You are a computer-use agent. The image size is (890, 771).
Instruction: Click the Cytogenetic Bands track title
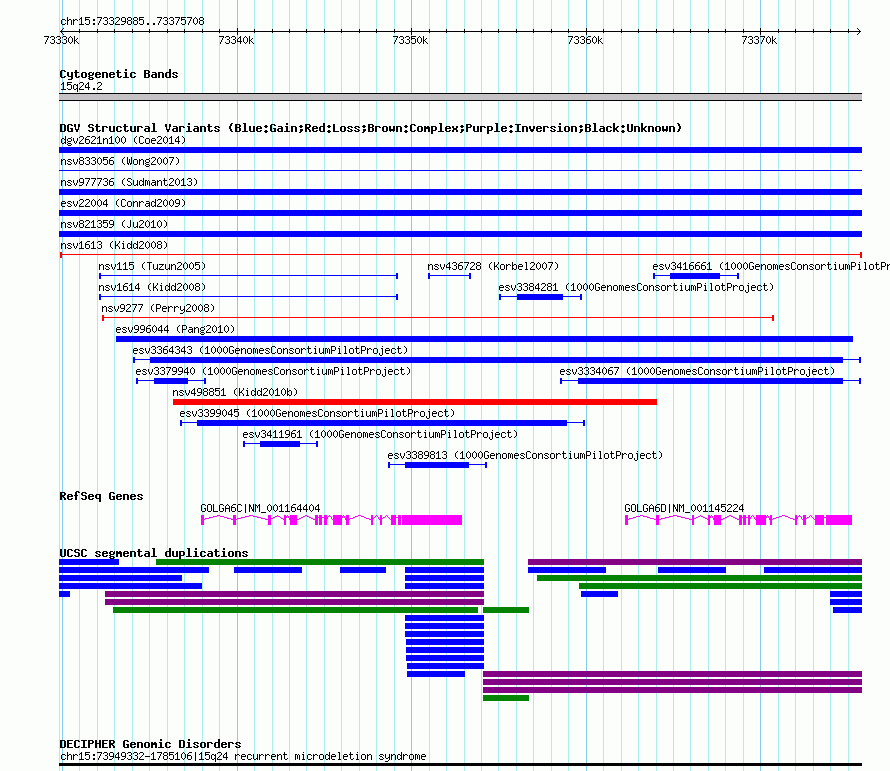point(119,74)
